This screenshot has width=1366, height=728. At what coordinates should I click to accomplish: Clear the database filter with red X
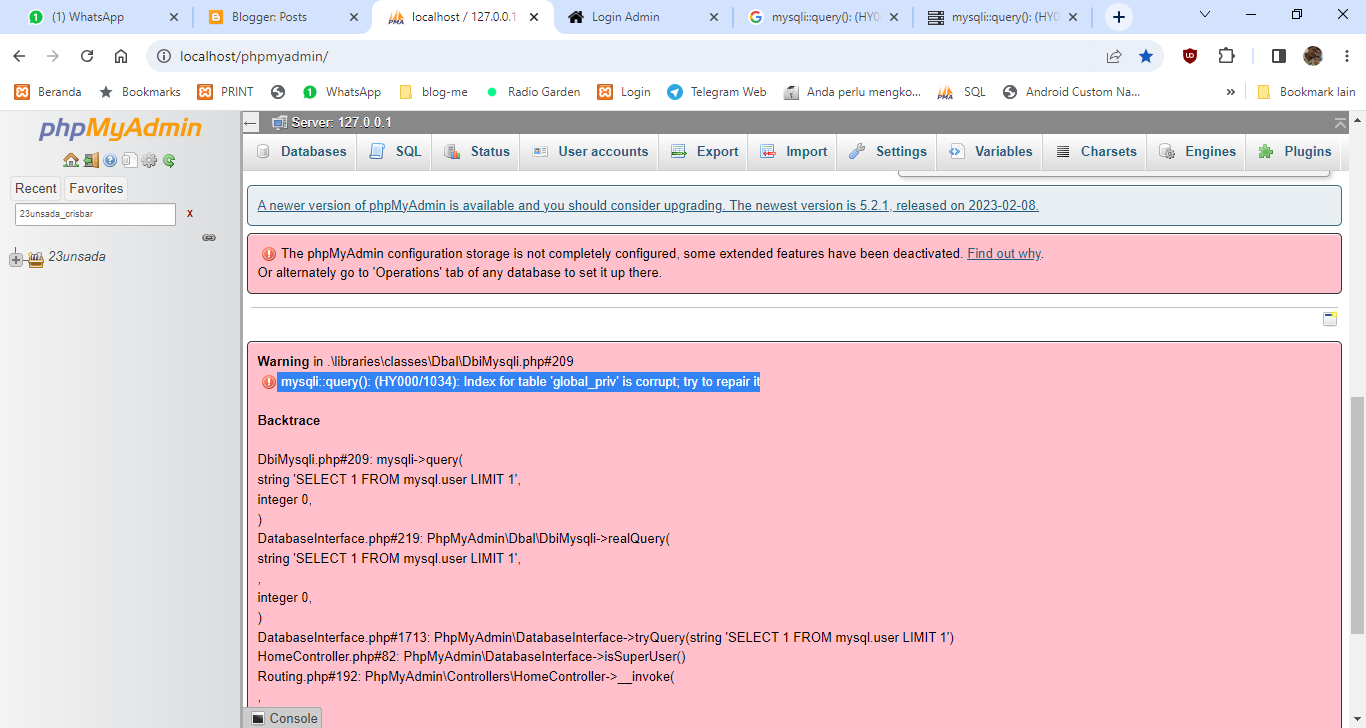190,214
